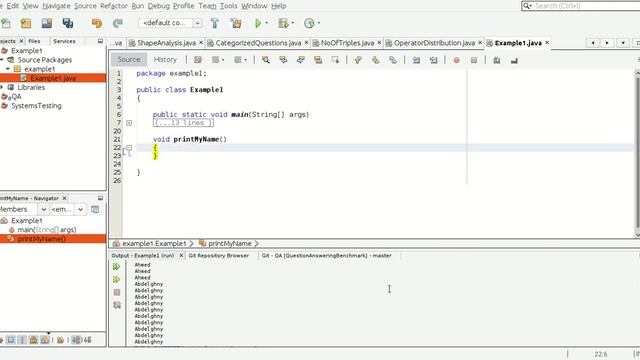This screenshot has width=640, height=360.
Task: Open the Members view dropdown in Navigator
Action: coord(43,209)
